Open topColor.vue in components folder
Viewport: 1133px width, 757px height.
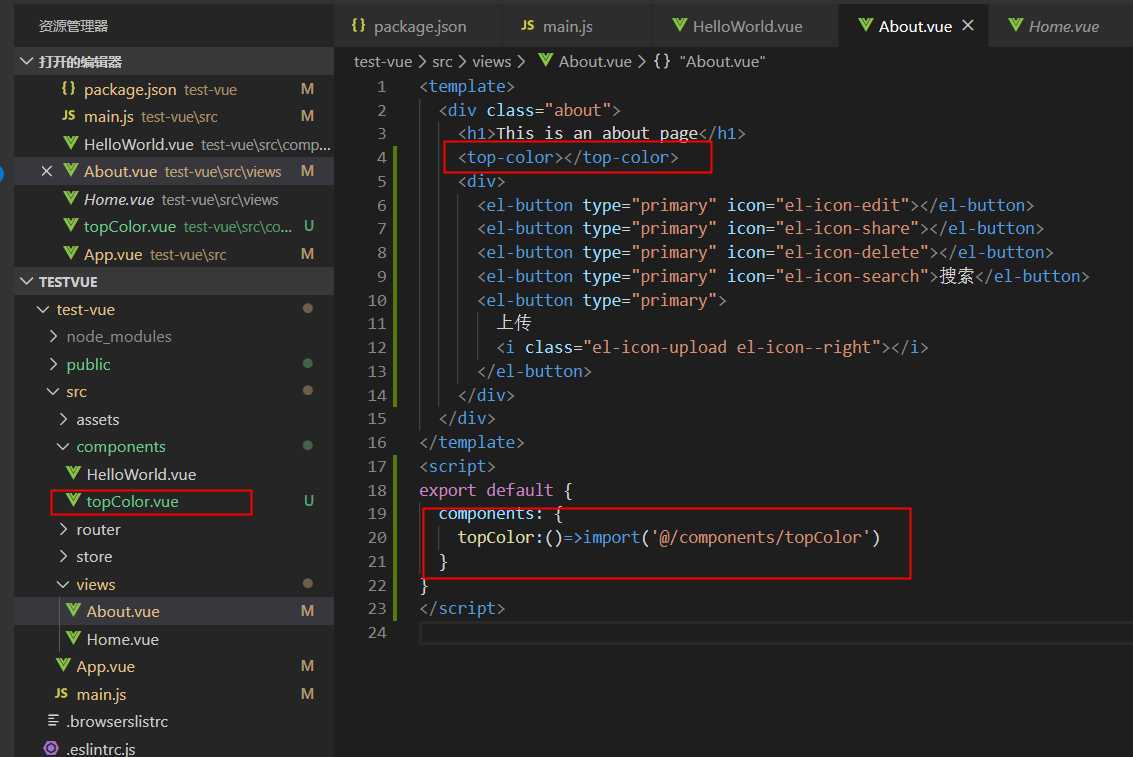pos(173,501)
